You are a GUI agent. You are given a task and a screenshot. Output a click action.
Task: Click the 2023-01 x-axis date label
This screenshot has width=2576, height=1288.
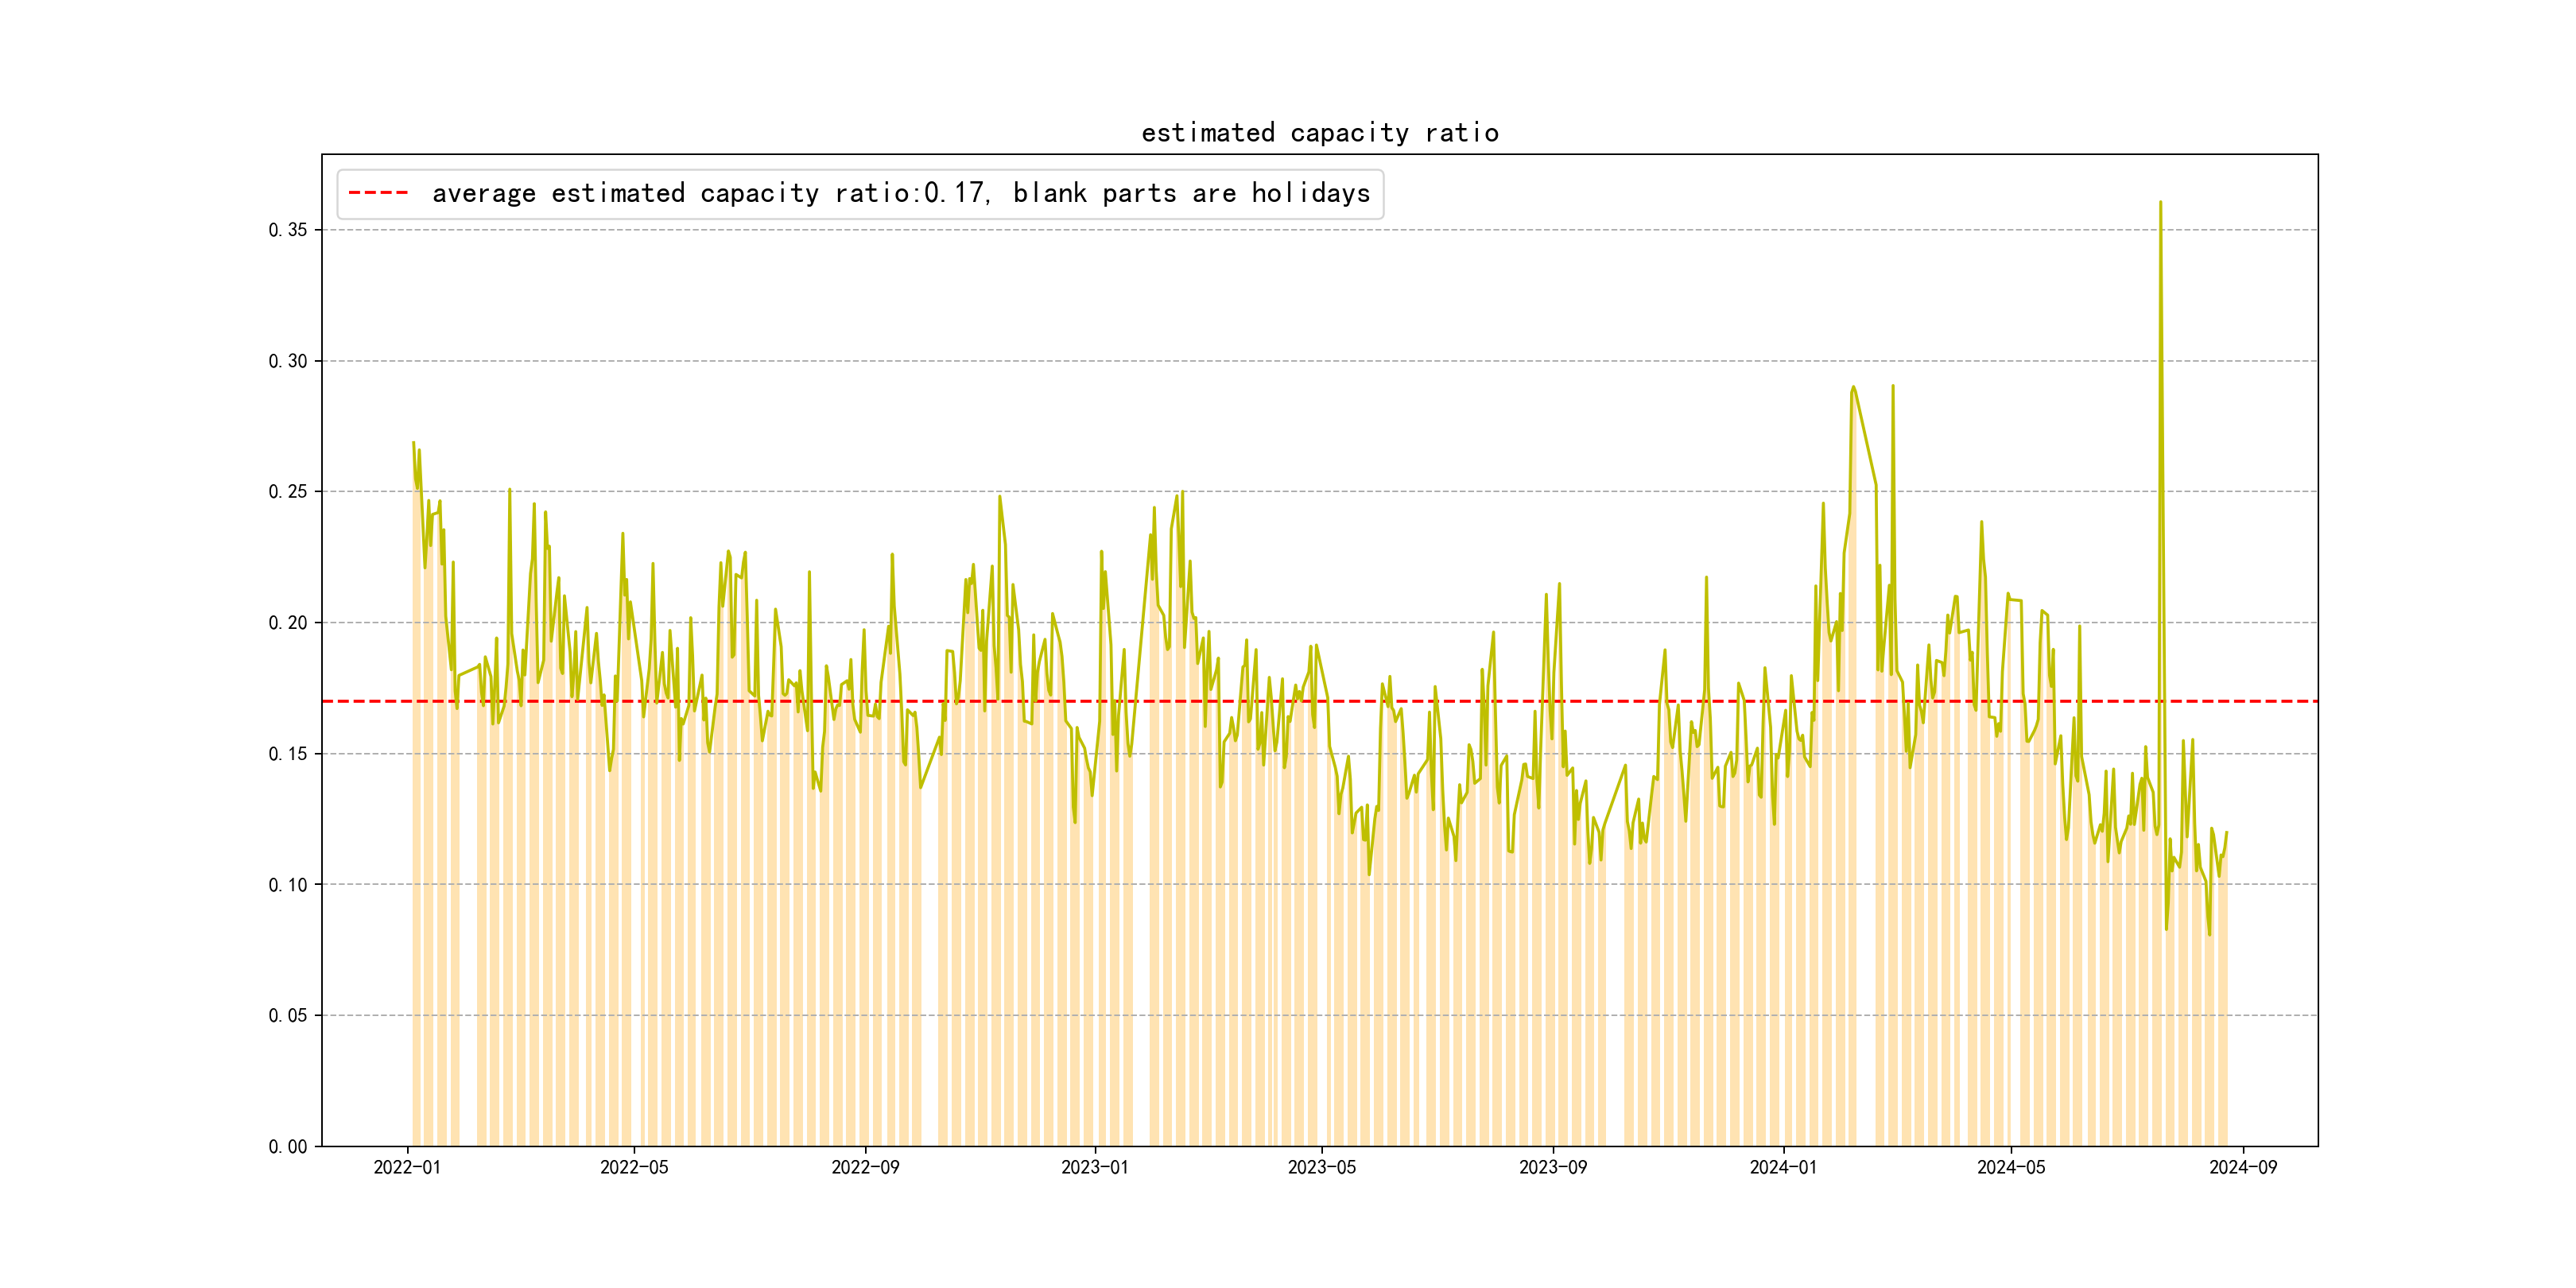point(1095,1168)
